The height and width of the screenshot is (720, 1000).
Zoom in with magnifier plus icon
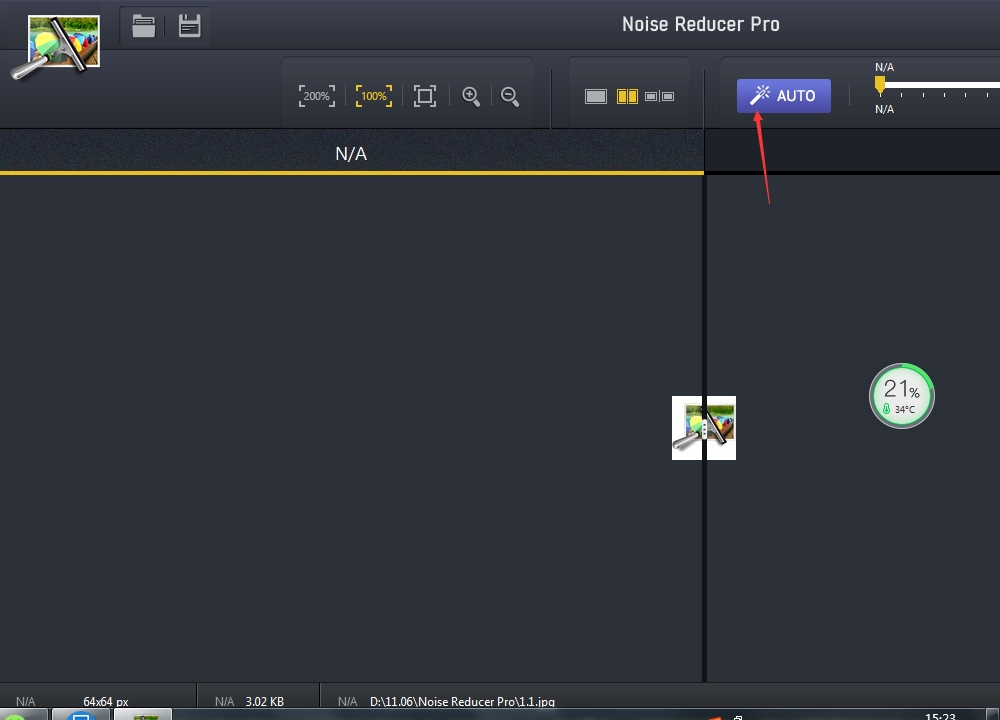(x=471, y=96)
